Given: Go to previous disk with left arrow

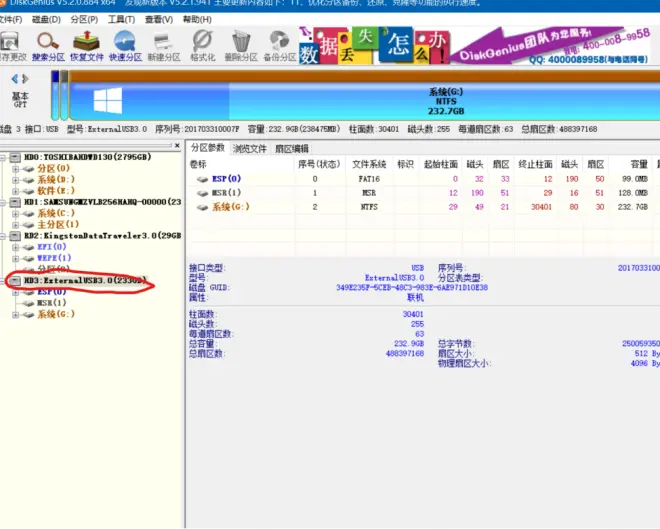Looking at the screenshot, I should click(x=15, y=79).
